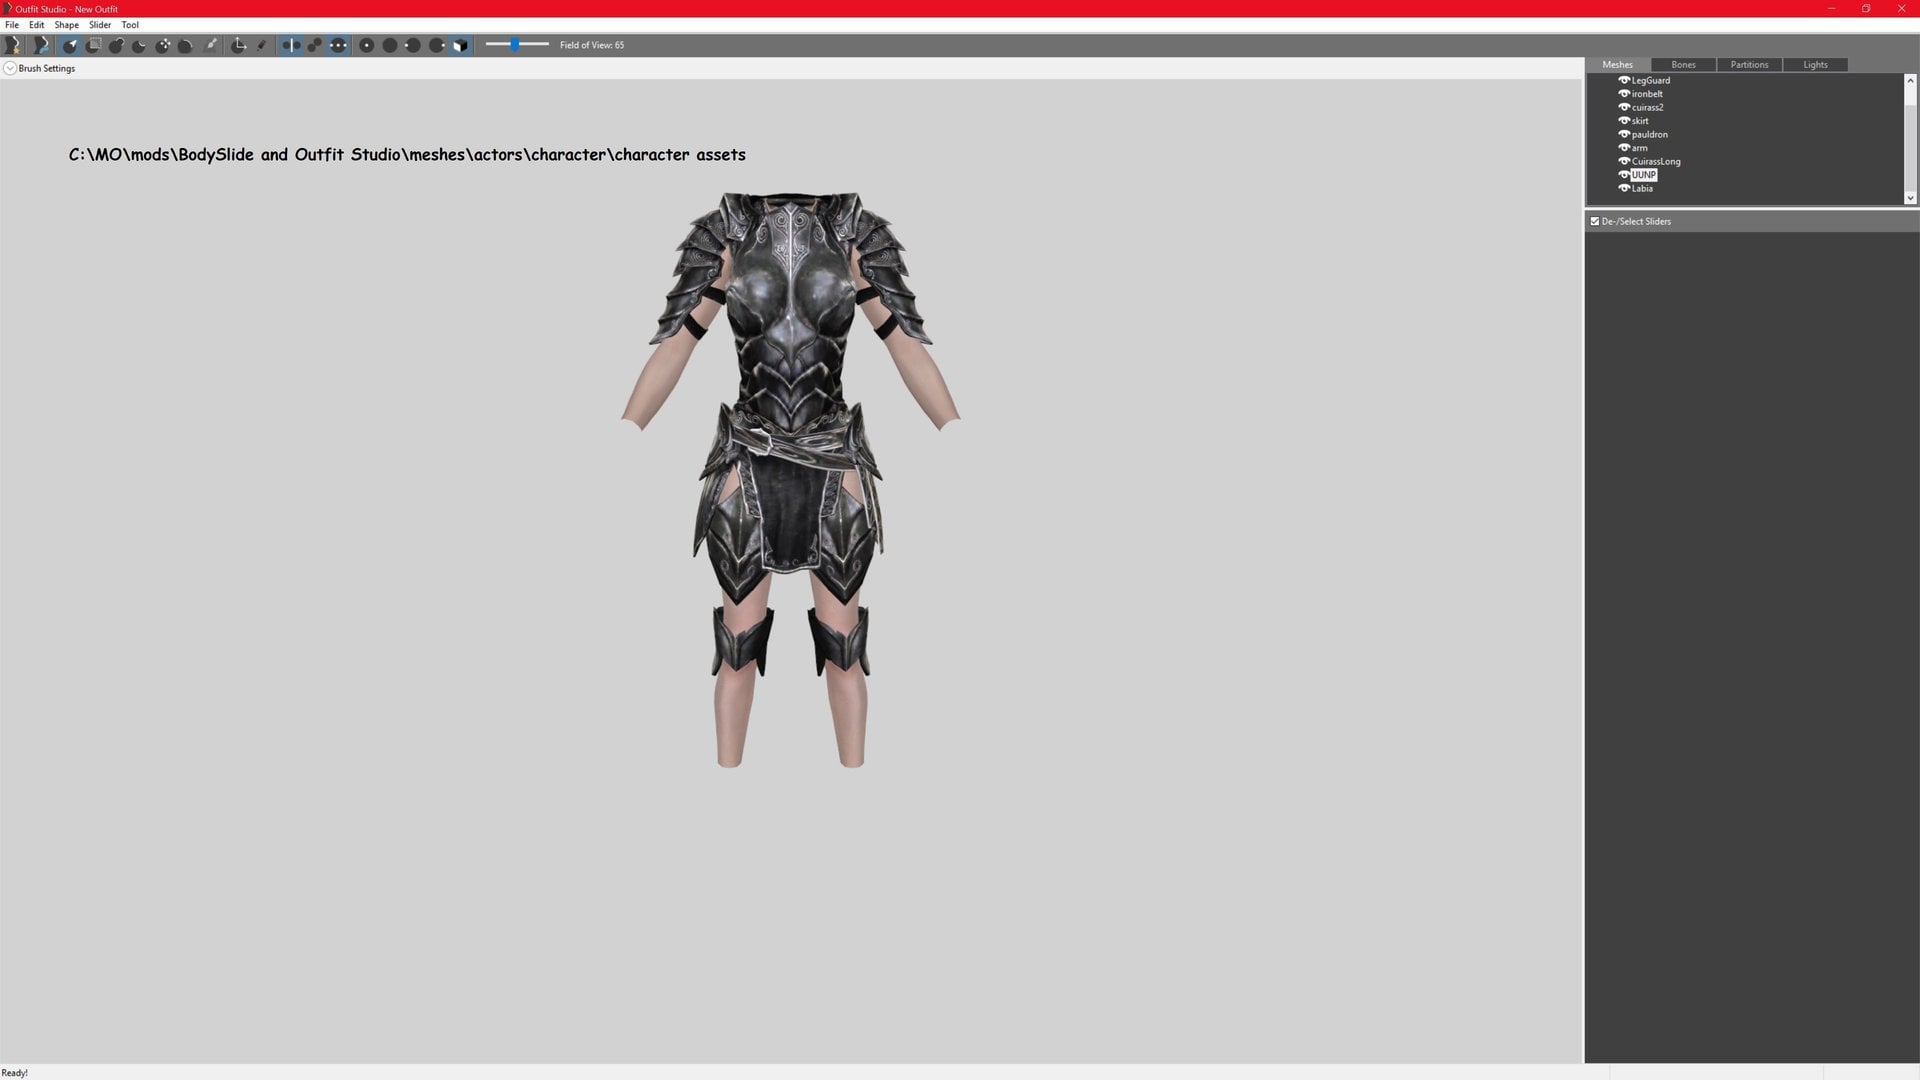Click the 'Ready!' status bar text
The image size is (1920, 1080).
point(15,1073)
